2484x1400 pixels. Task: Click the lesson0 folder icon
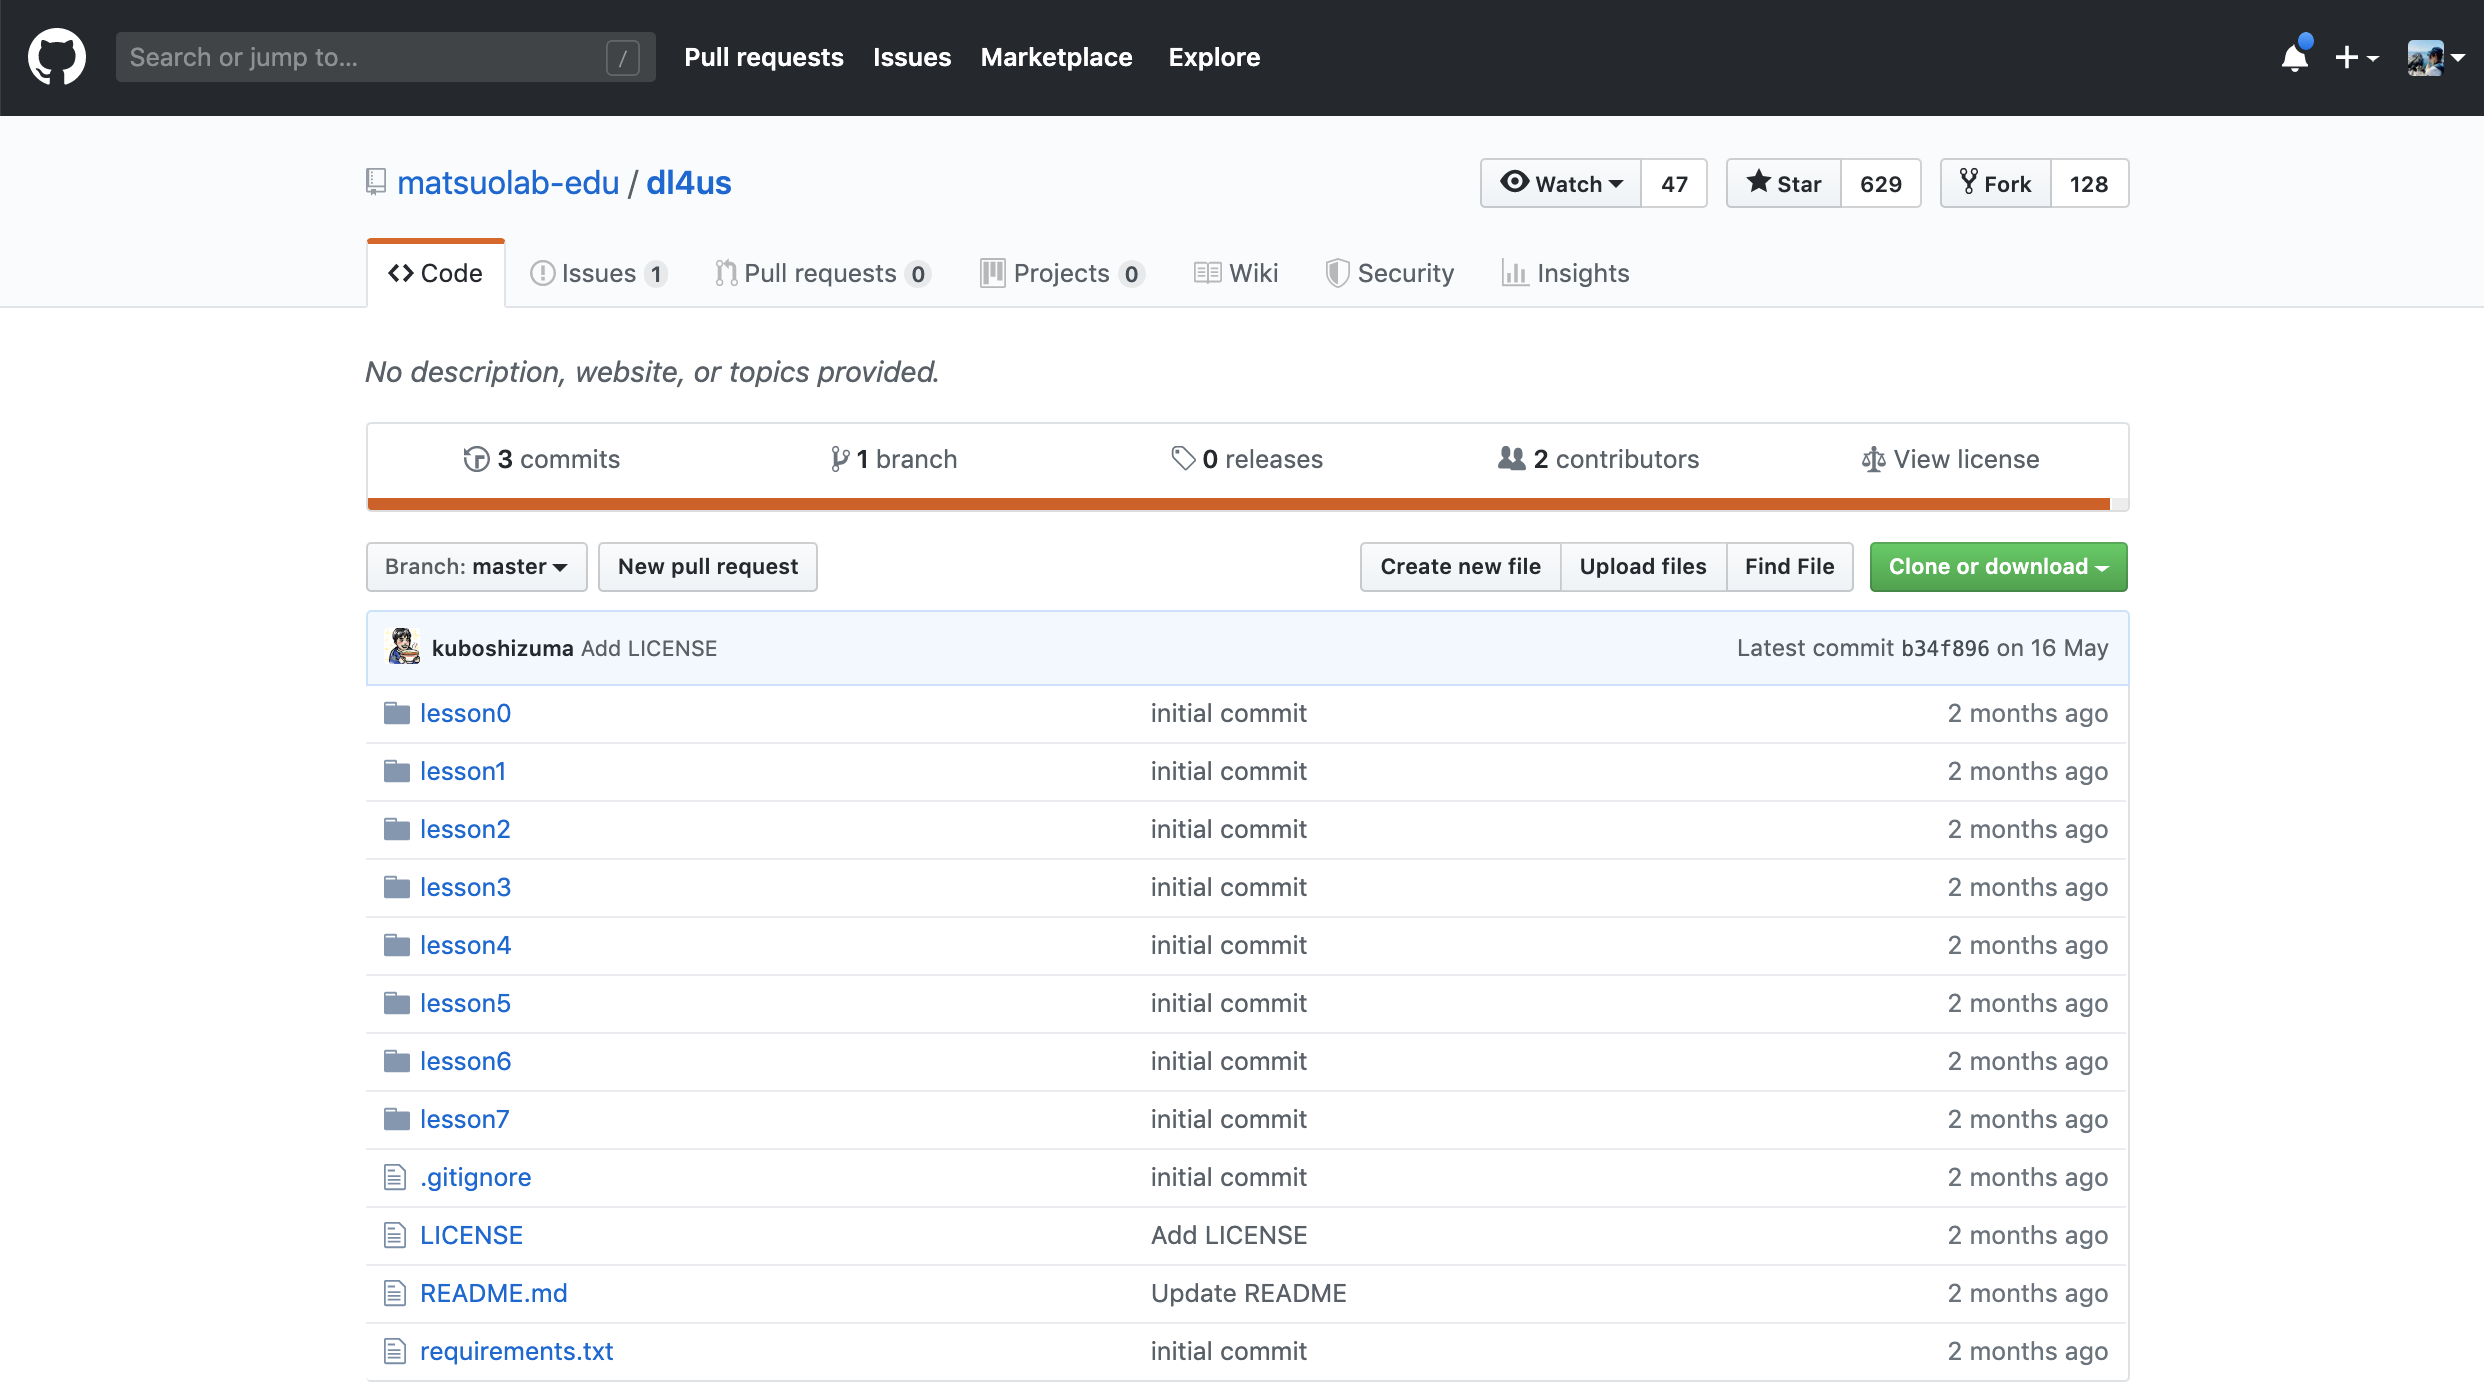(x=397, y=713)
